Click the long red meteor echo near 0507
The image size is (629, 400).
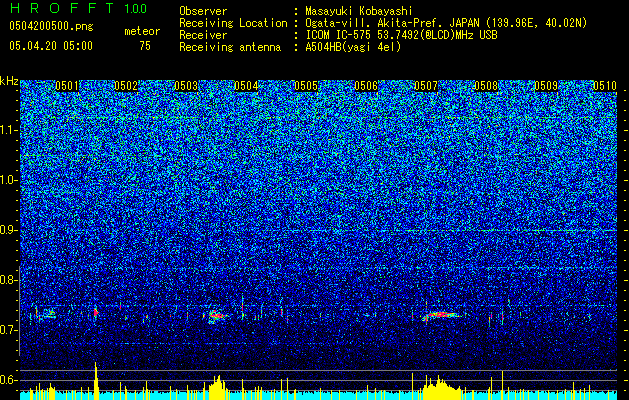pos(440,315)
